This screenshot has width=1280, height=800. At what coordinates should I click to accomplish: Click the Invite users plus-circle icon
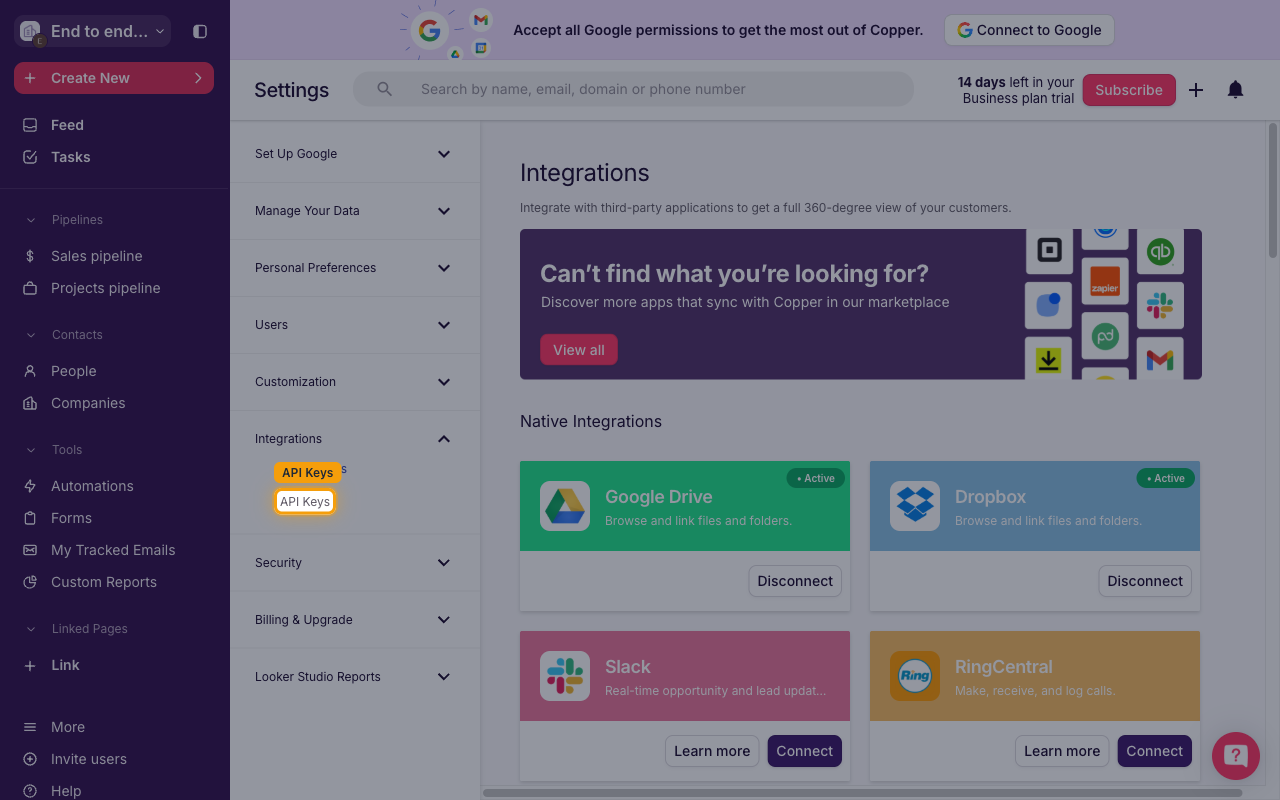pyautogui.click(x=30, y=759)
